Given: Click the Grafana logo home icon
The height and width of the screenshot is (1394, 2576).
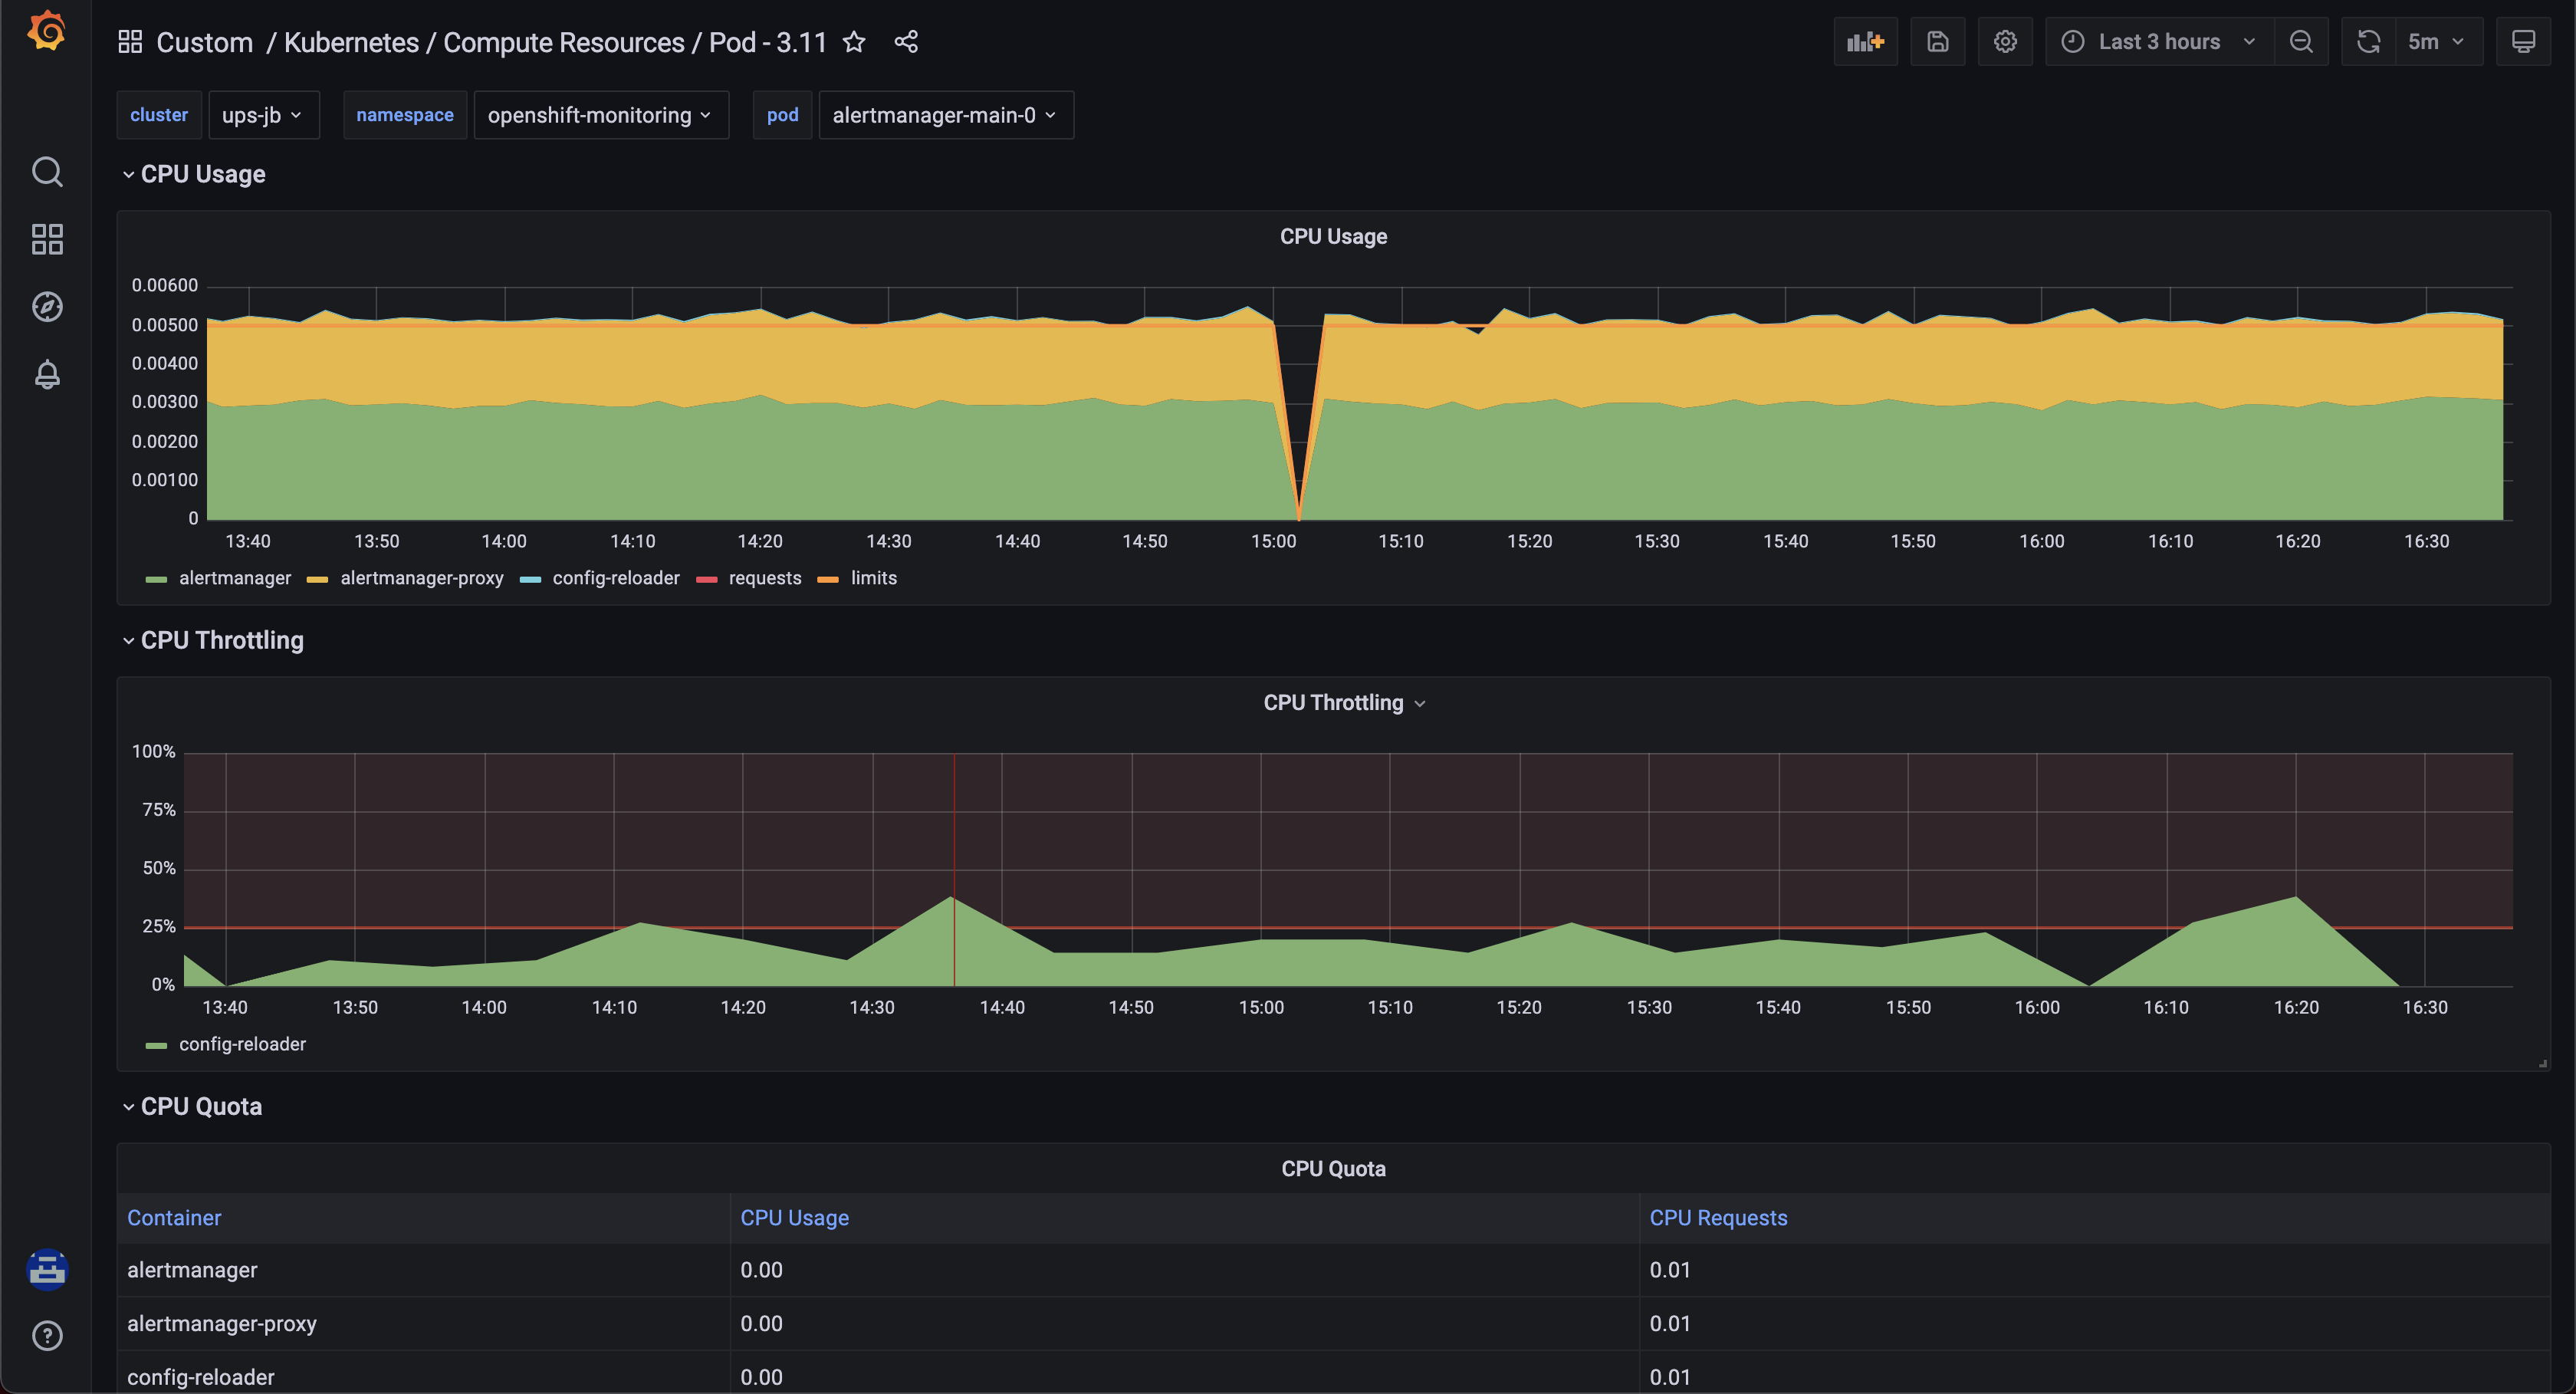Looking at the screenshot, I should click(46, 32).
